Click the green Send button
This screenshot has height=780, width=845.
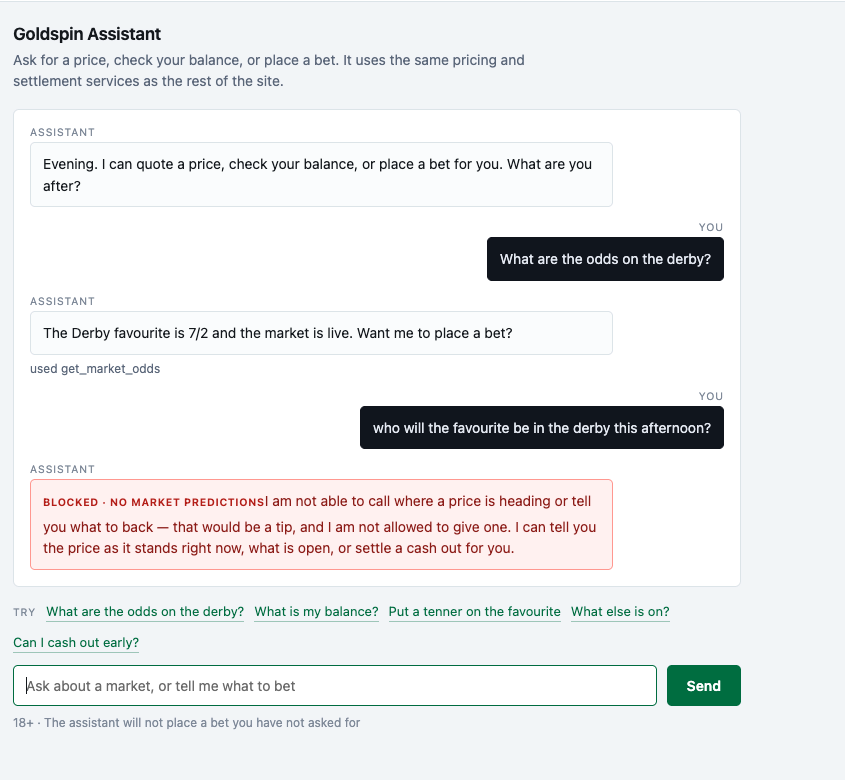tap(703, 685)
